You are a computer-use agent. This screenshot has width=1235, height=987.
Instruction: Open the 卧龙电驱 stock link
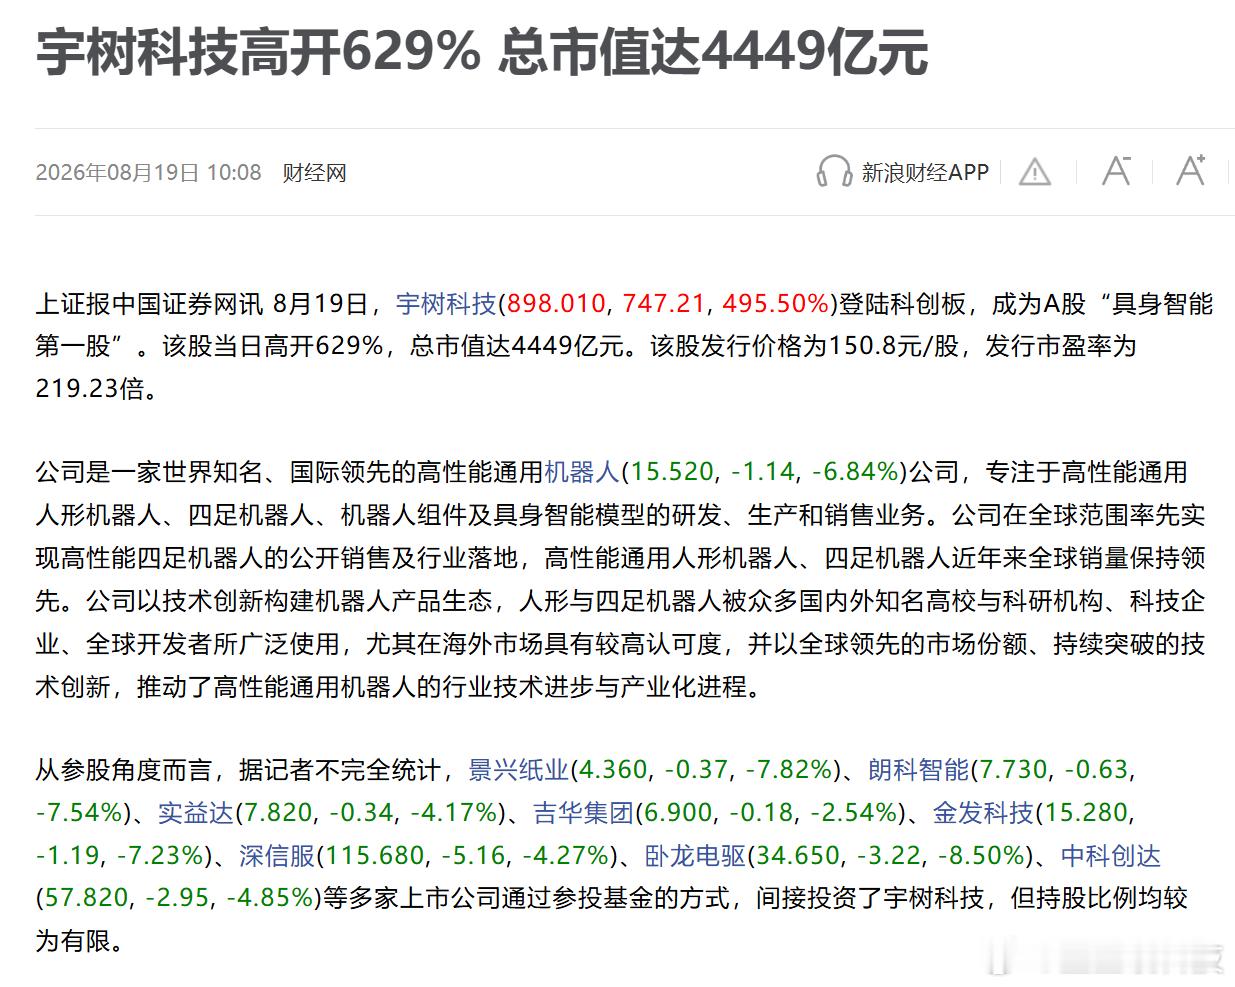click(x=696, y=855)
